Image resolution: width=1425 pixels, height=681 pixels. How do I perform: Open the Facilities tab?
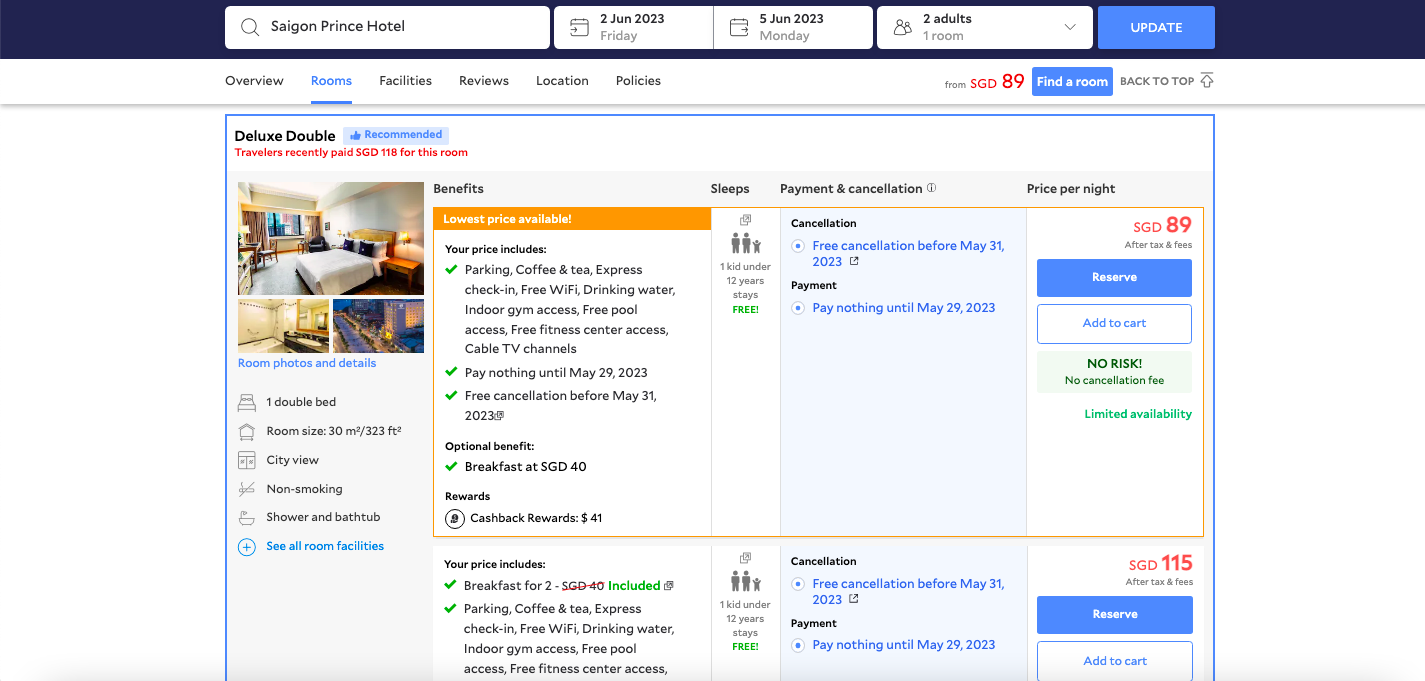coord(405,81)
